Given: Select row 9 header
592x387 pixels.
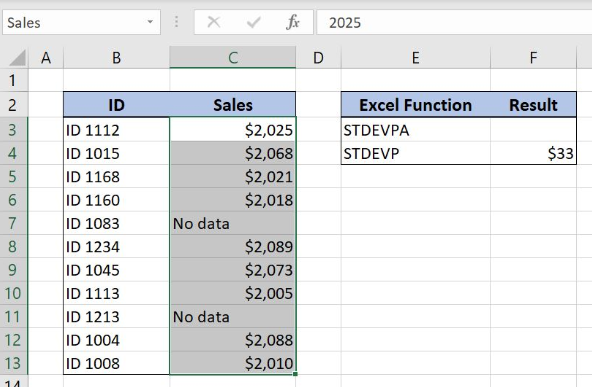Looking at the screenshot, I should tap(14, 270).
